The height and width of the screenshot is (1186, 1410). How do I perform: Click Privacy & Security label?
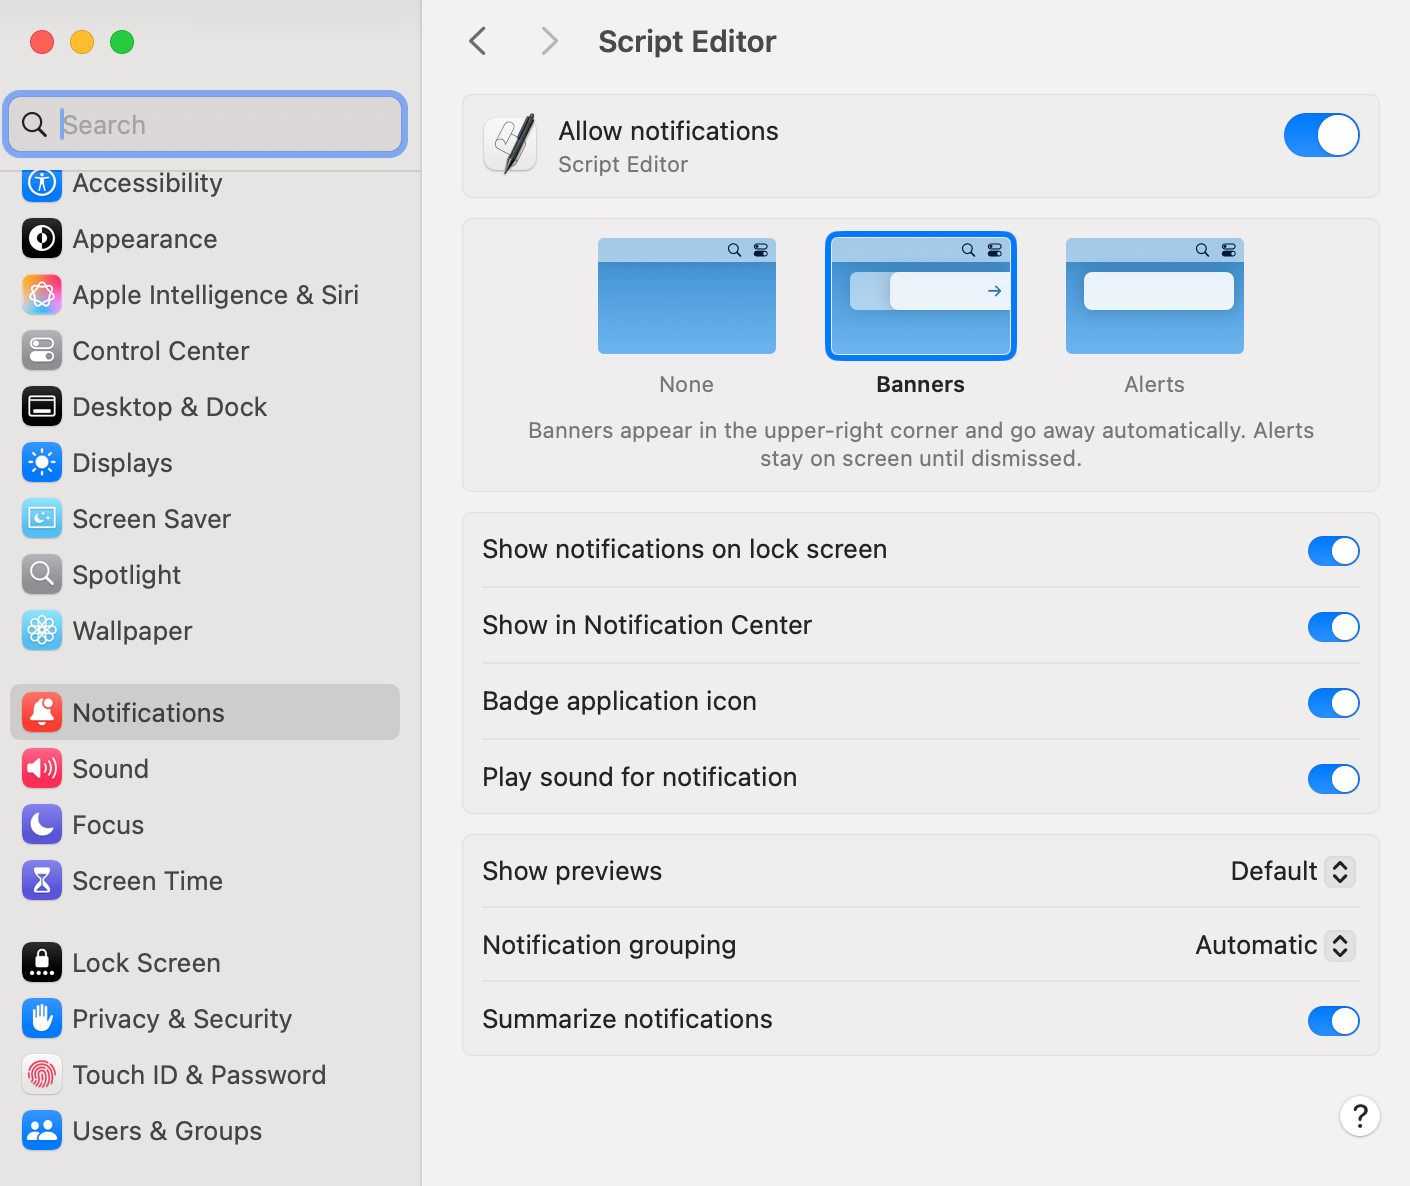click(182, 1019)
